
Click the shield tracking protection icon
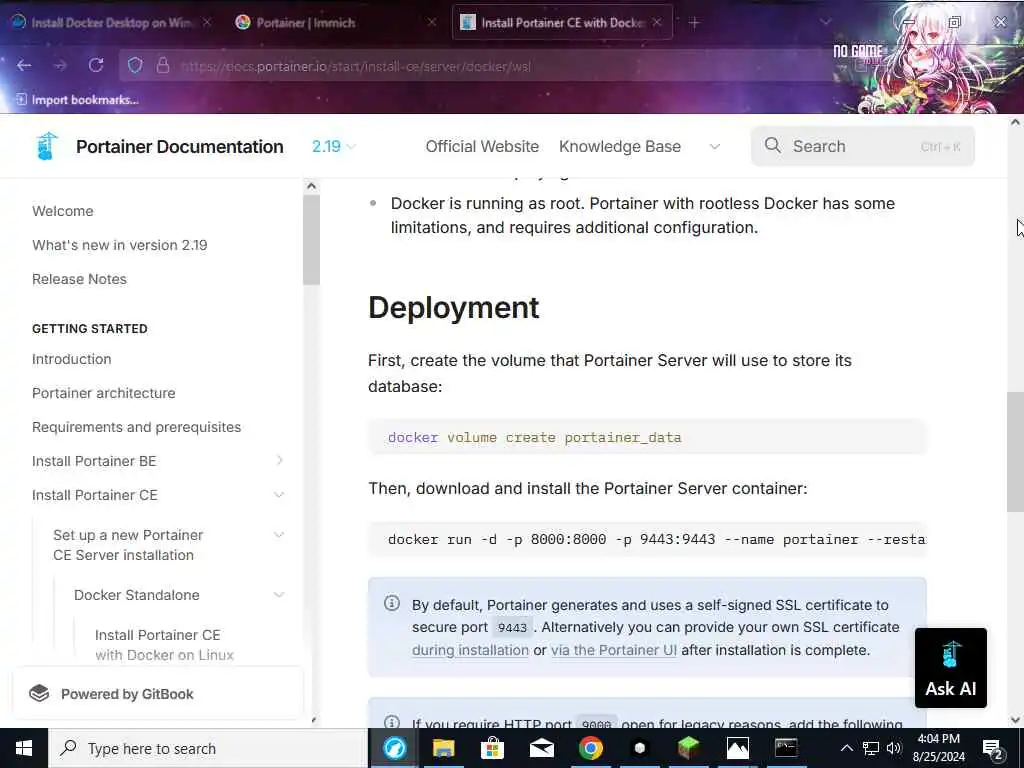[x=135, y=65]
